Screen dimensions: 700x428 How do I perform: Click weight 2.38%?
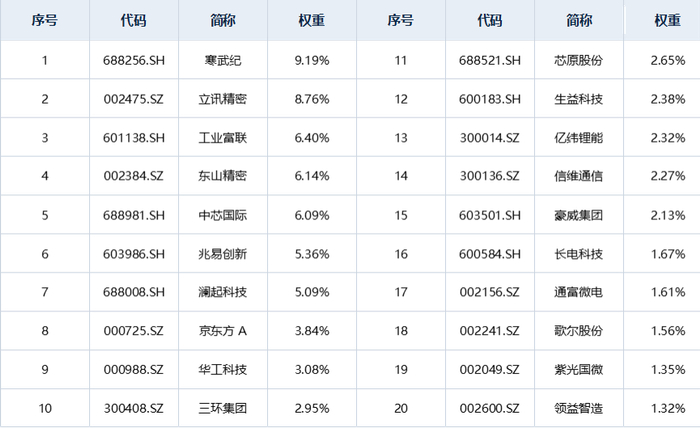pyautogui.click(x=667, y=99)
